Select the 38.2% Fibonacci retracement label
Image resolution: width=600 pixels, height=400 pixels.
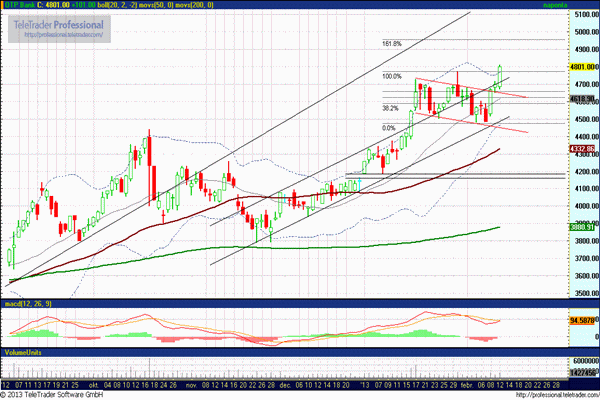[x=391, y=108]
